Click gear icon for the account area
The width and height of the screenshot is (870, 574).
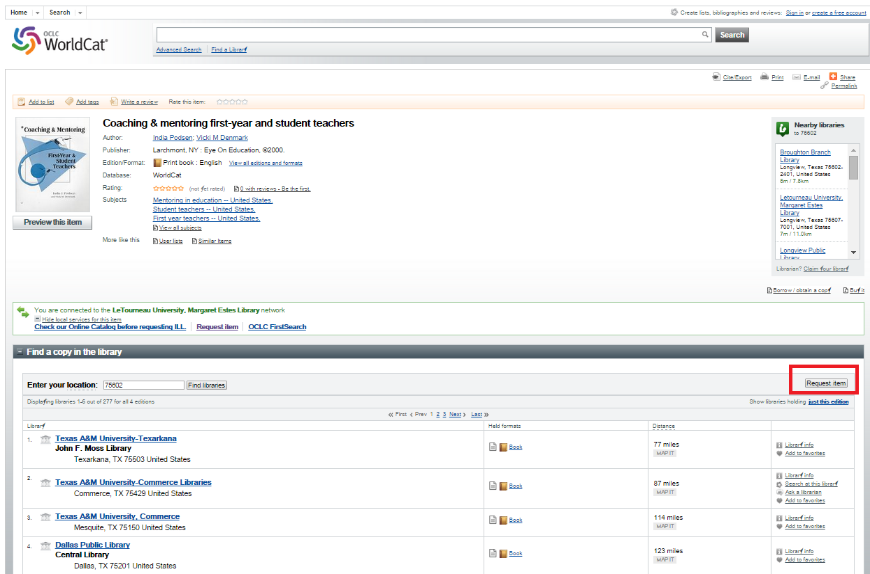674,12
